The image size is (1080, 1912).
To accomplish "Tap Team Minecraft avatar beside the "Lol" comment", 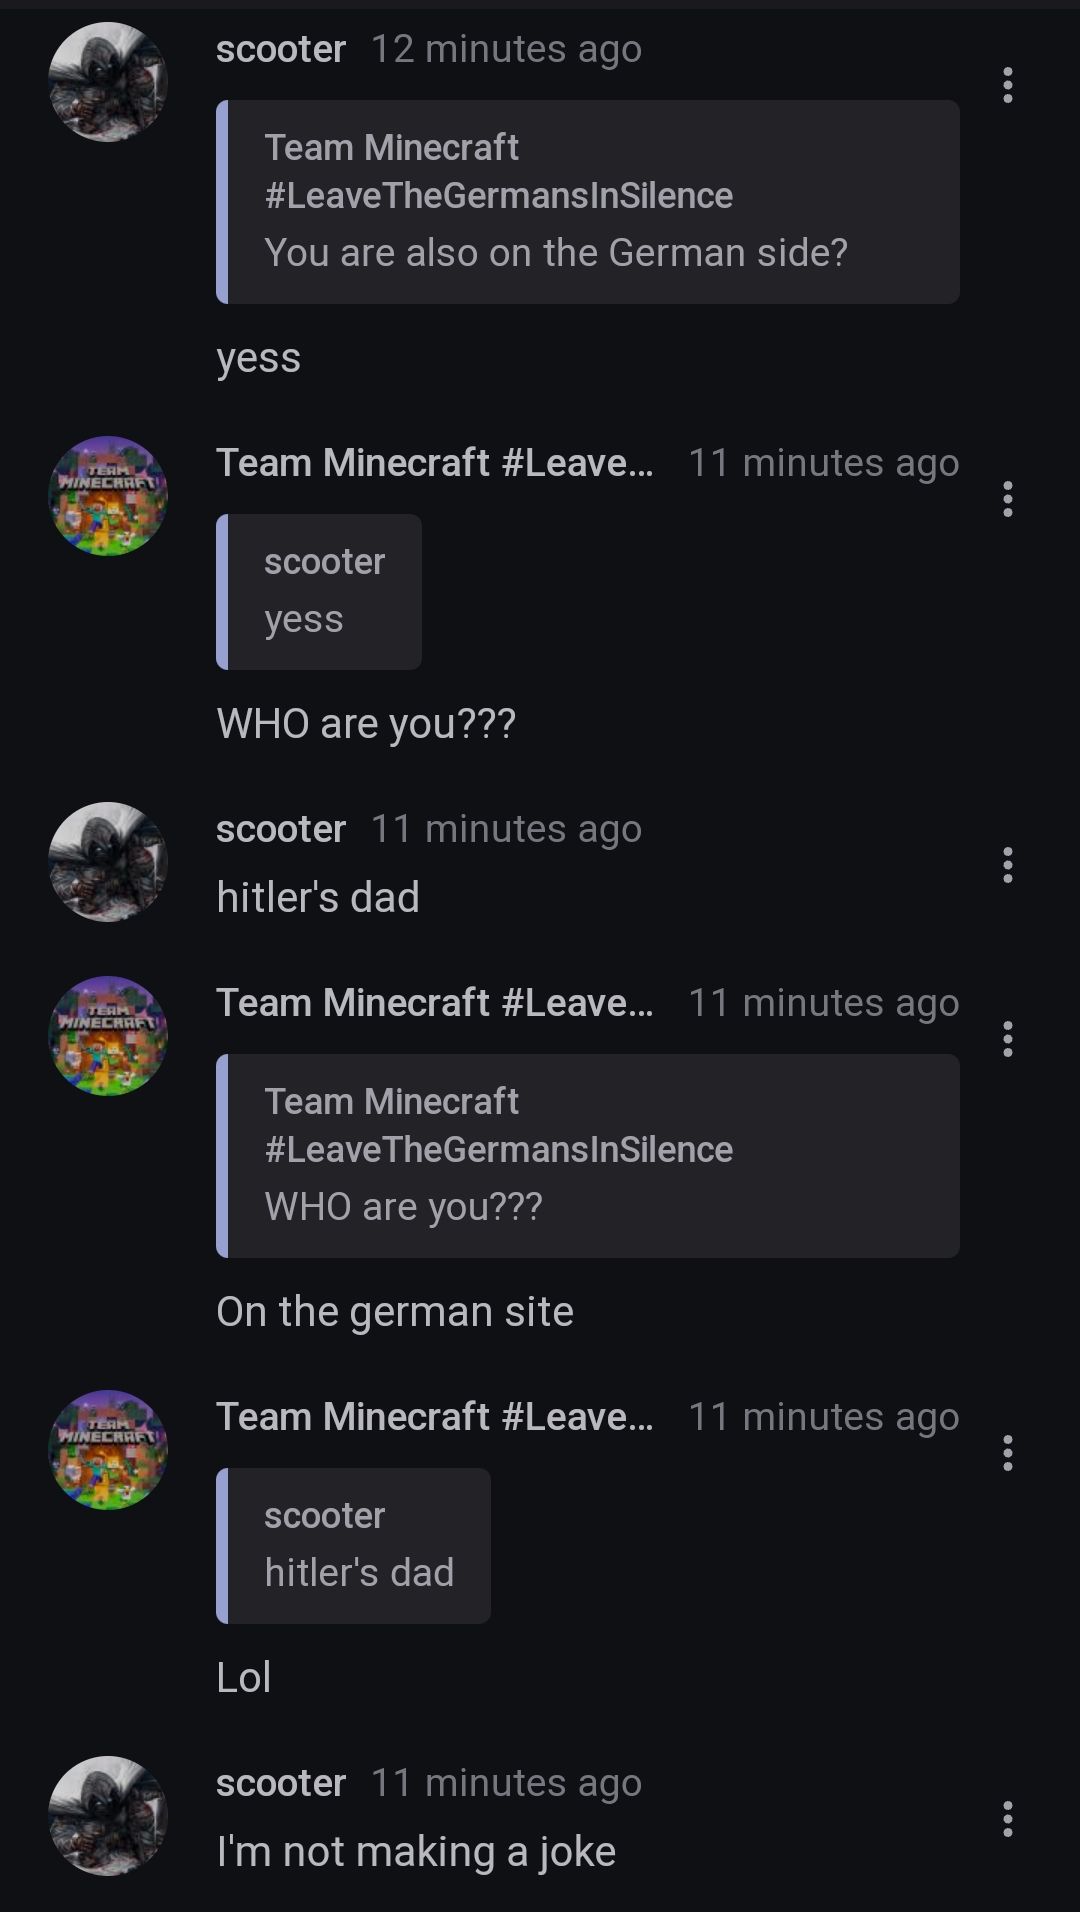I will 108,1450.
